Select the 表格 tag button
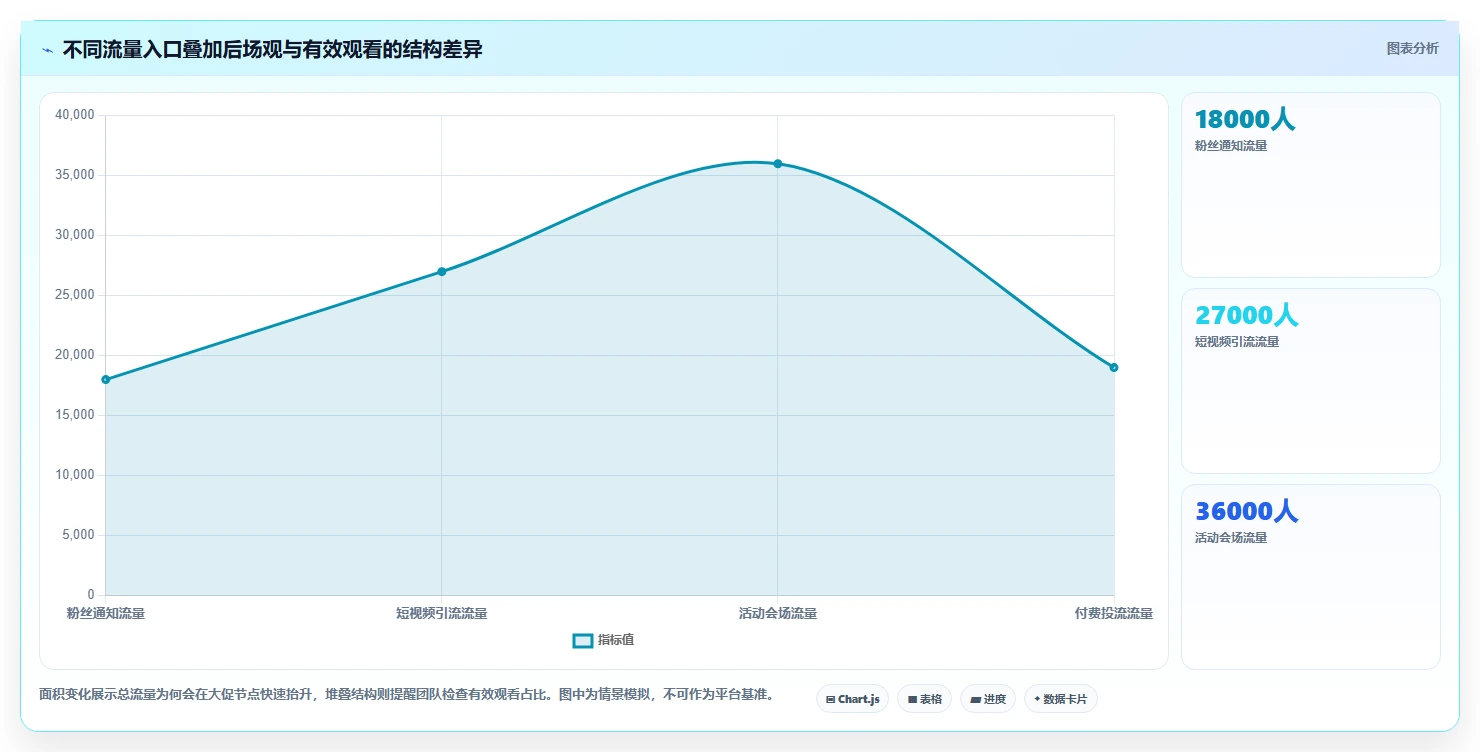Screen dimensions: 1480x752 pos(924,699)
